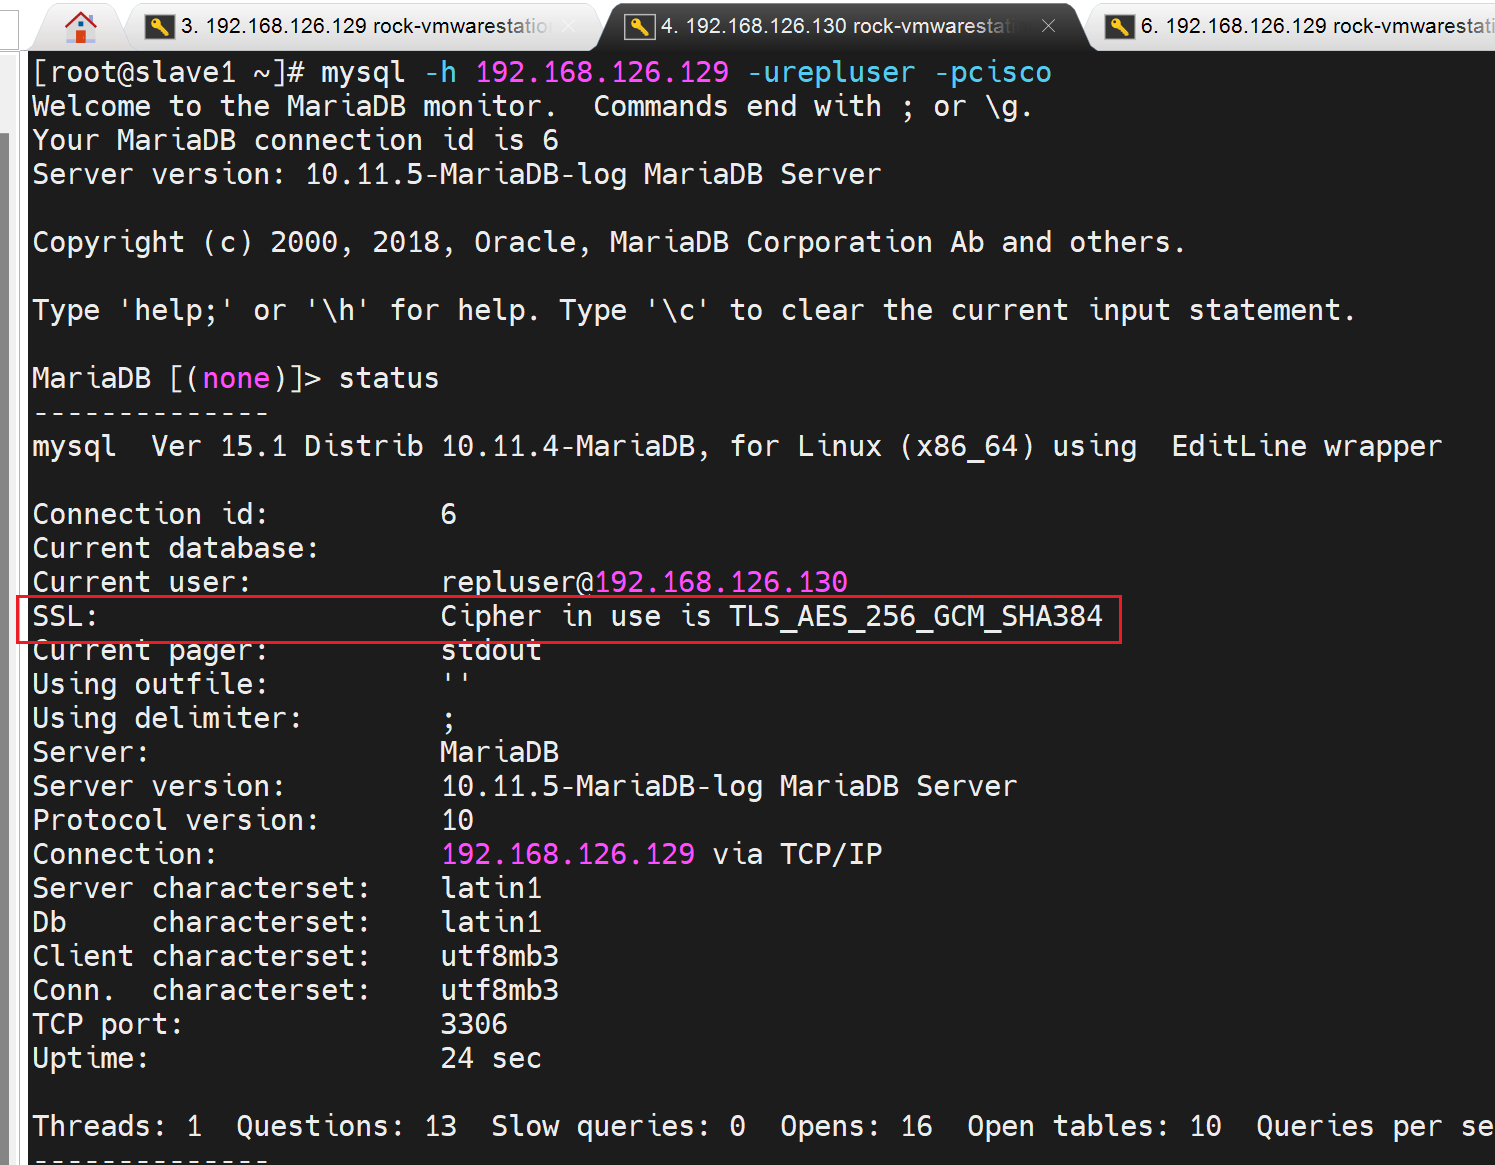Click Current pager value stdout
1495x1165 pixels.
click(491, 650)
